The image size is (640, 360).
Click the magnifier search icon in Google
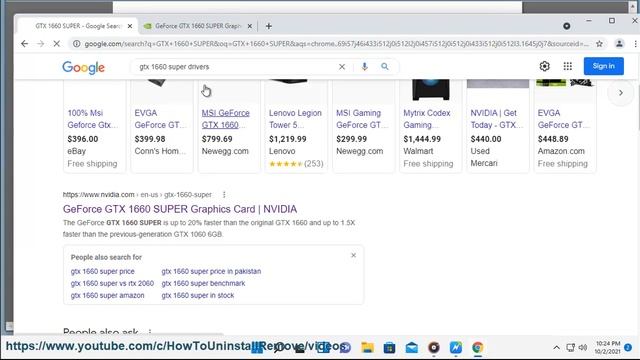tap(385, 67)
